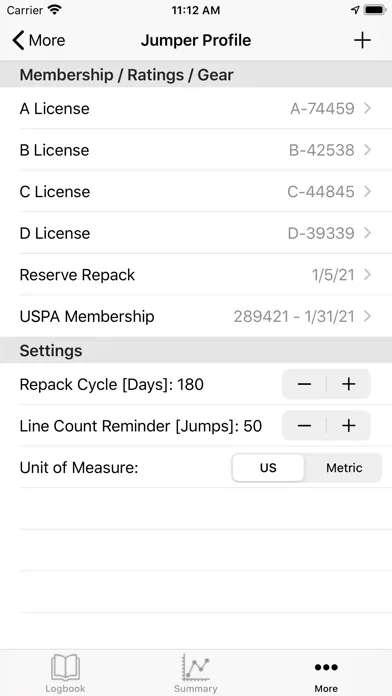Tap the Jumper Profile title
The width and height of the screenshot is (392, 696).
pyautogui.click(x=196, y=40)
